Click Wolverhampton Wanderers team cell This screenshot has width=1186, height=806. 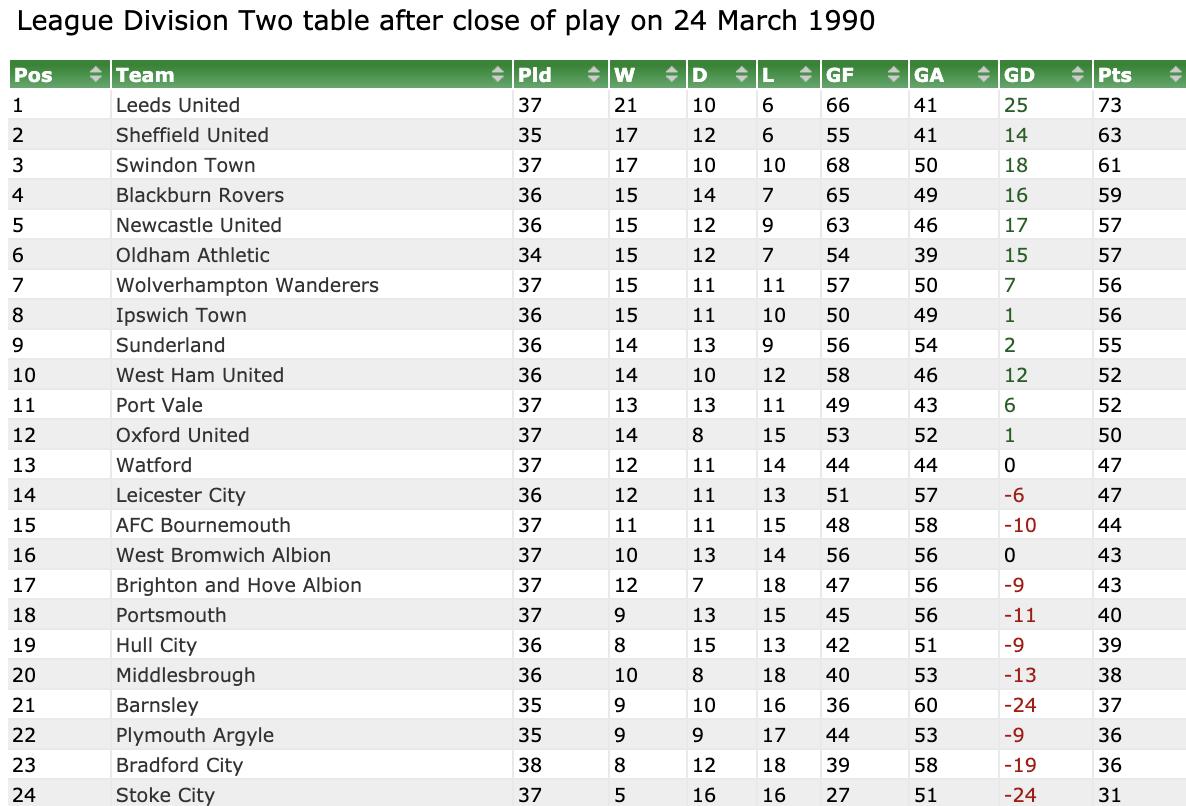pyautogui.click(x=312, y=285)
